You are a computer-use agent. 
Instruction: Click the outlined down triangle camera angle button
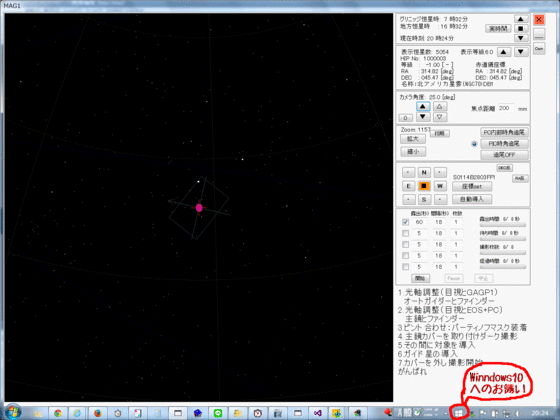(440, 116)
